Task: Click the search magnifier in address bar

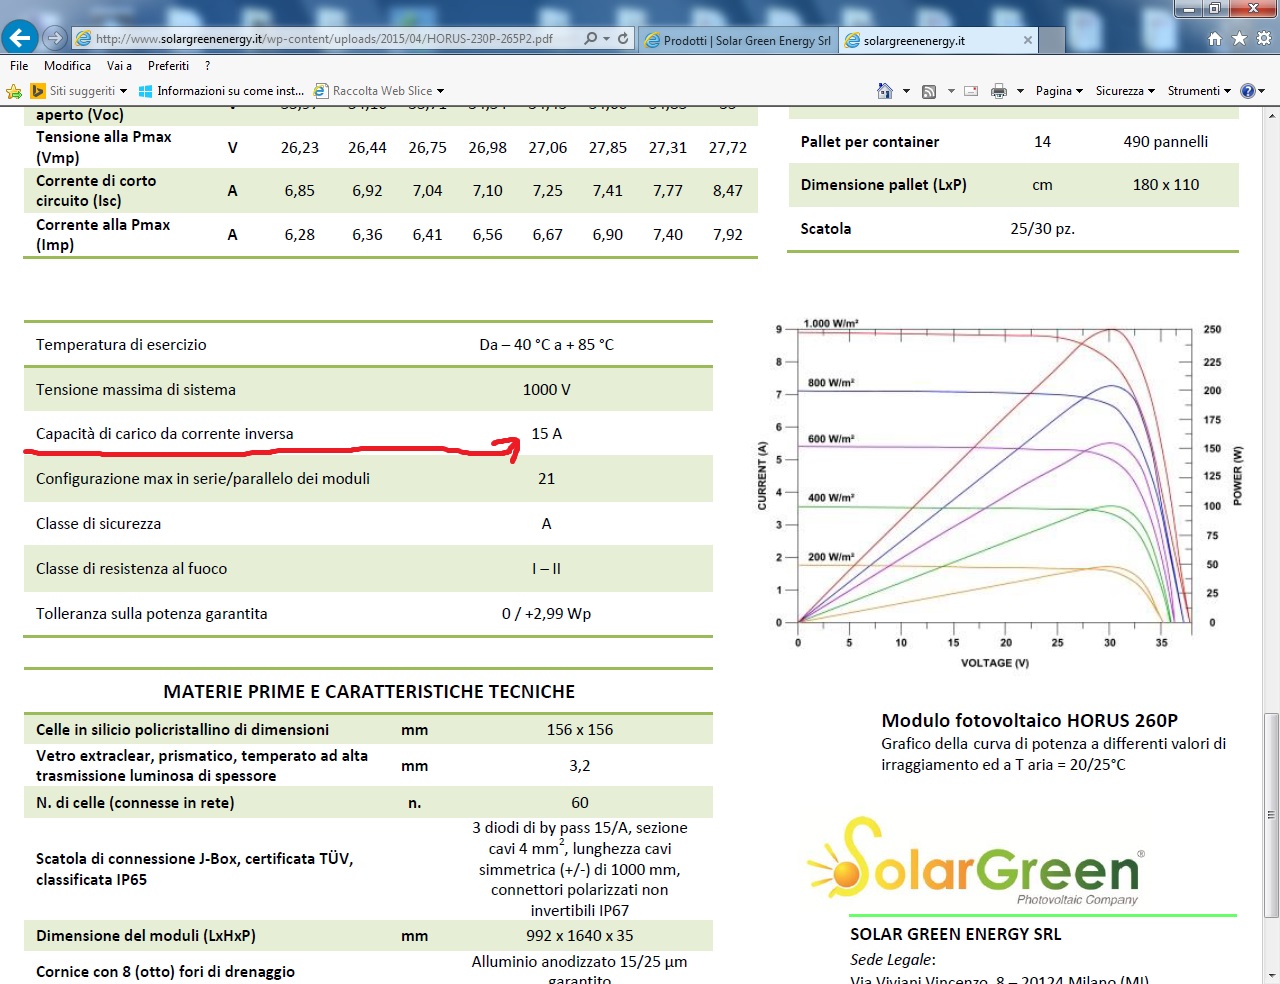Action: [591, 38]
